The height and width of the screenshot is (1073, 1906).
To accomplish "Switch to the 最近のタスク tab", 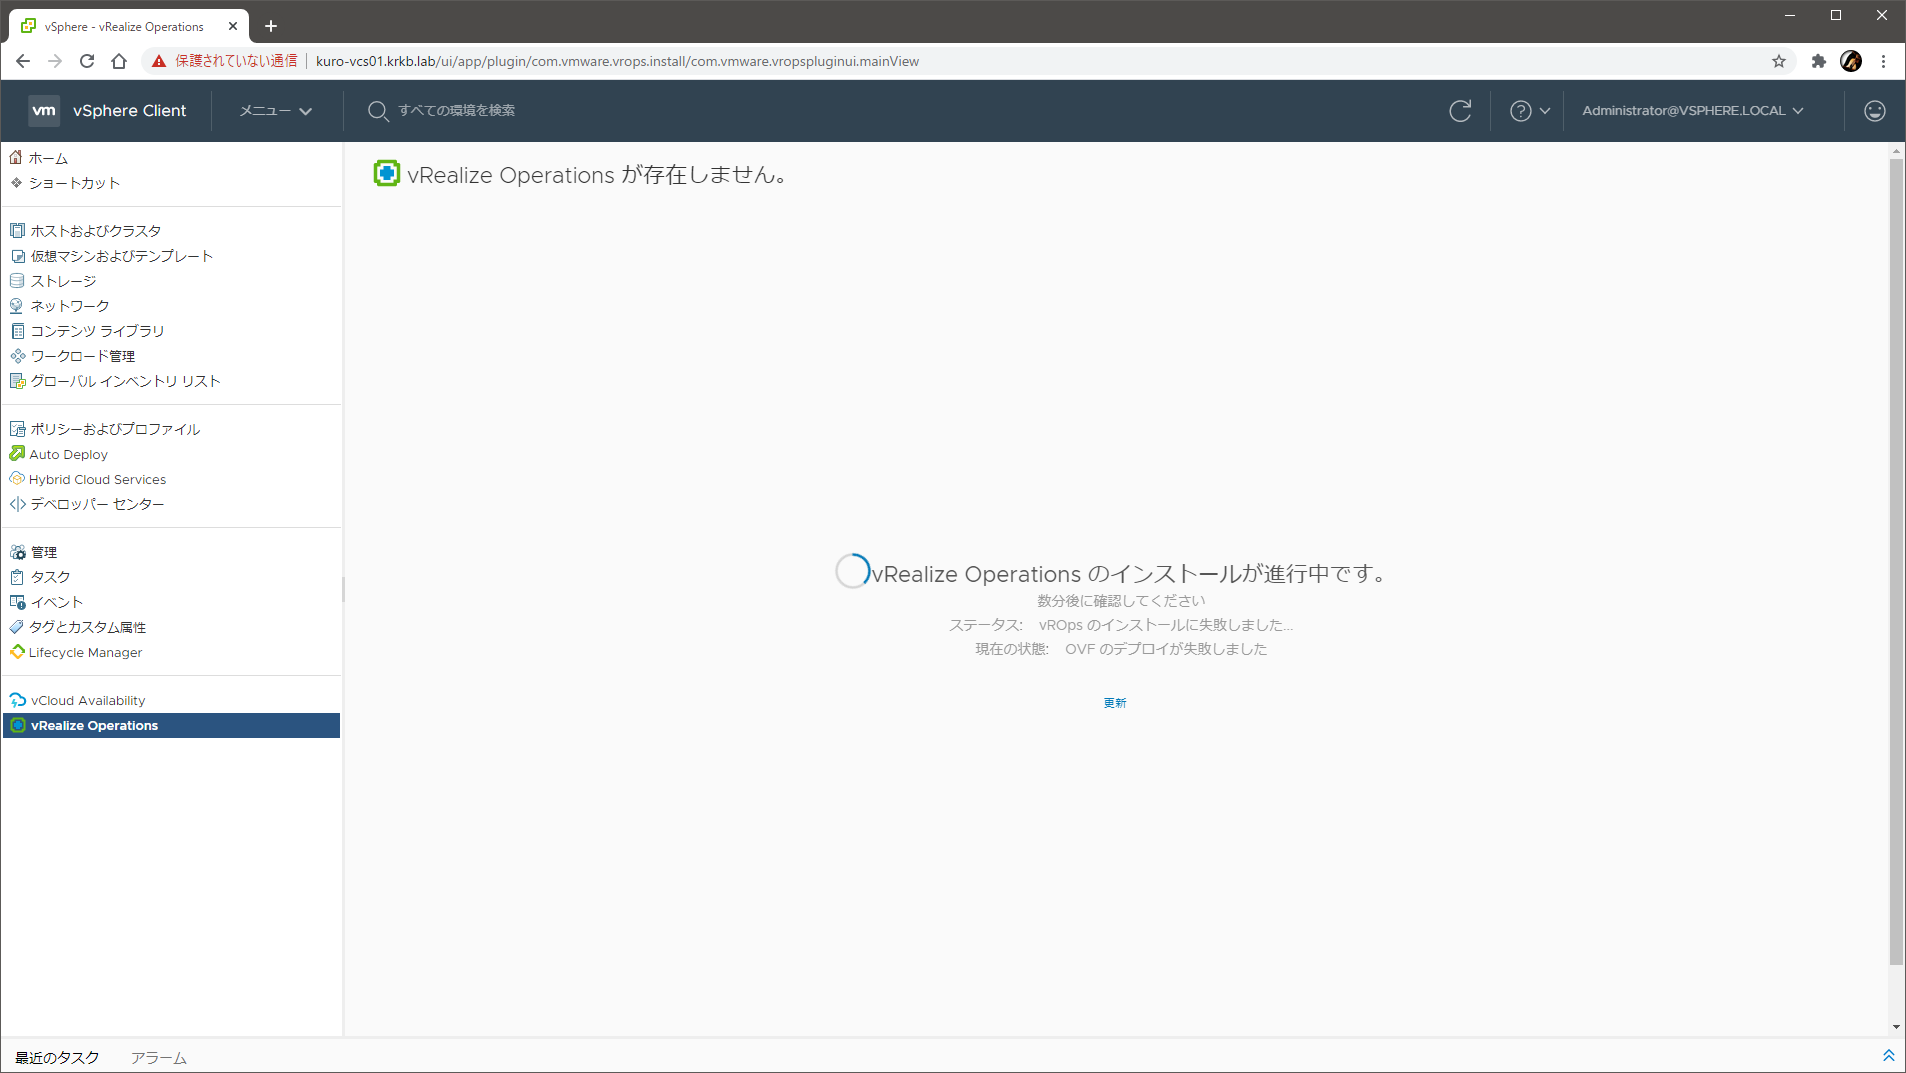I will (57, 1057).
